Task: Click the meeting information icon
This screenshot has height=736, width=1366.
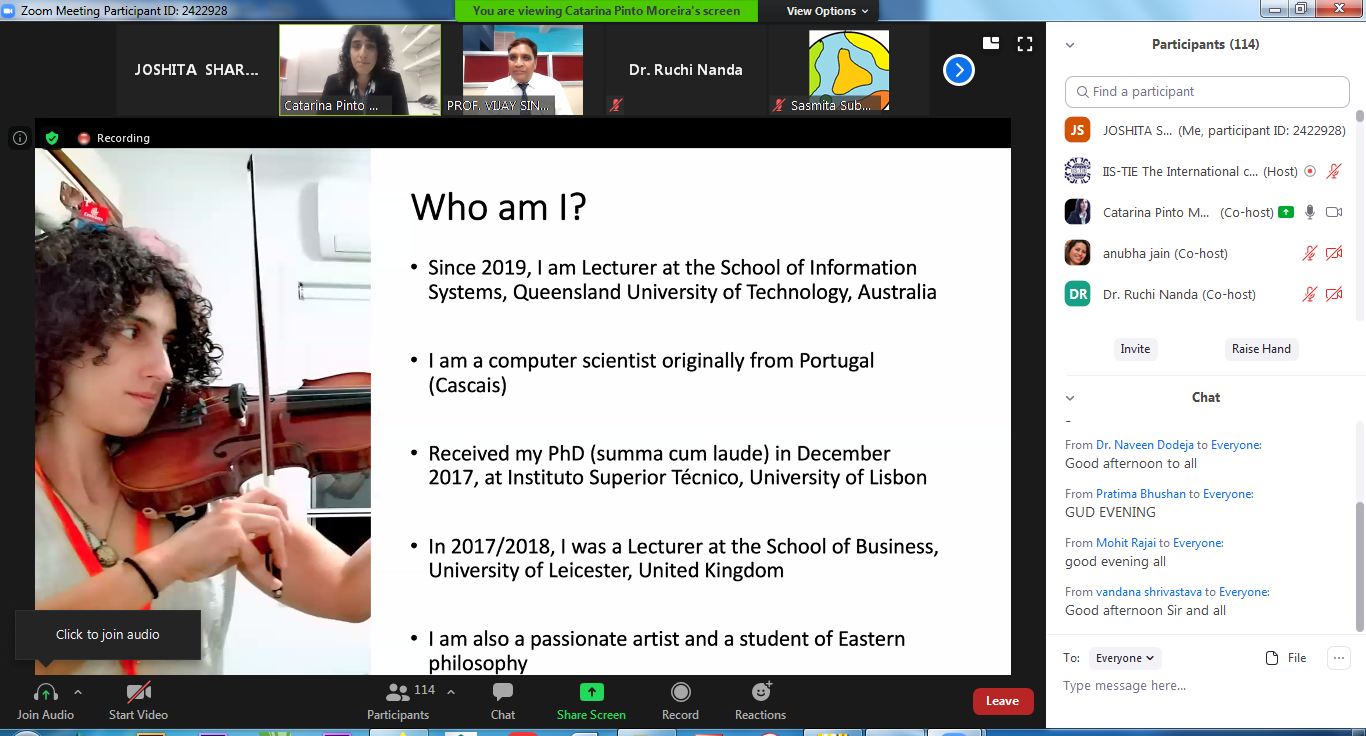Action: pos(20,138)
